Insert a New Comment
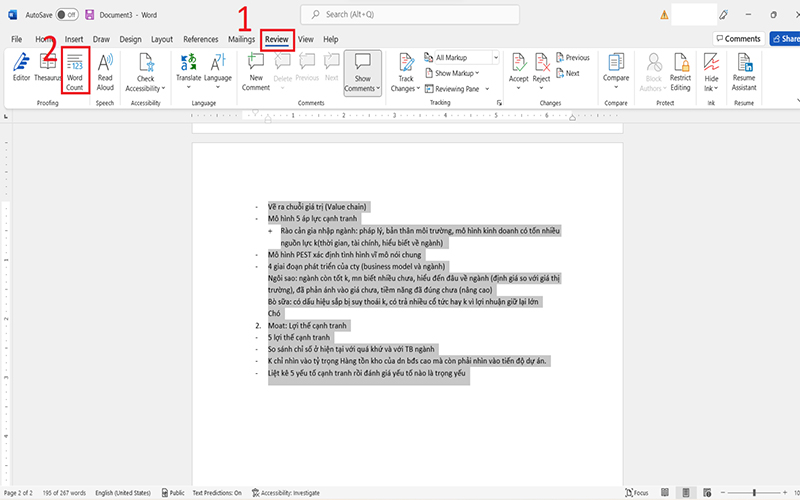The height and width of the screenshot is (500, 800). pyautogui.click(x=256, y=71)
